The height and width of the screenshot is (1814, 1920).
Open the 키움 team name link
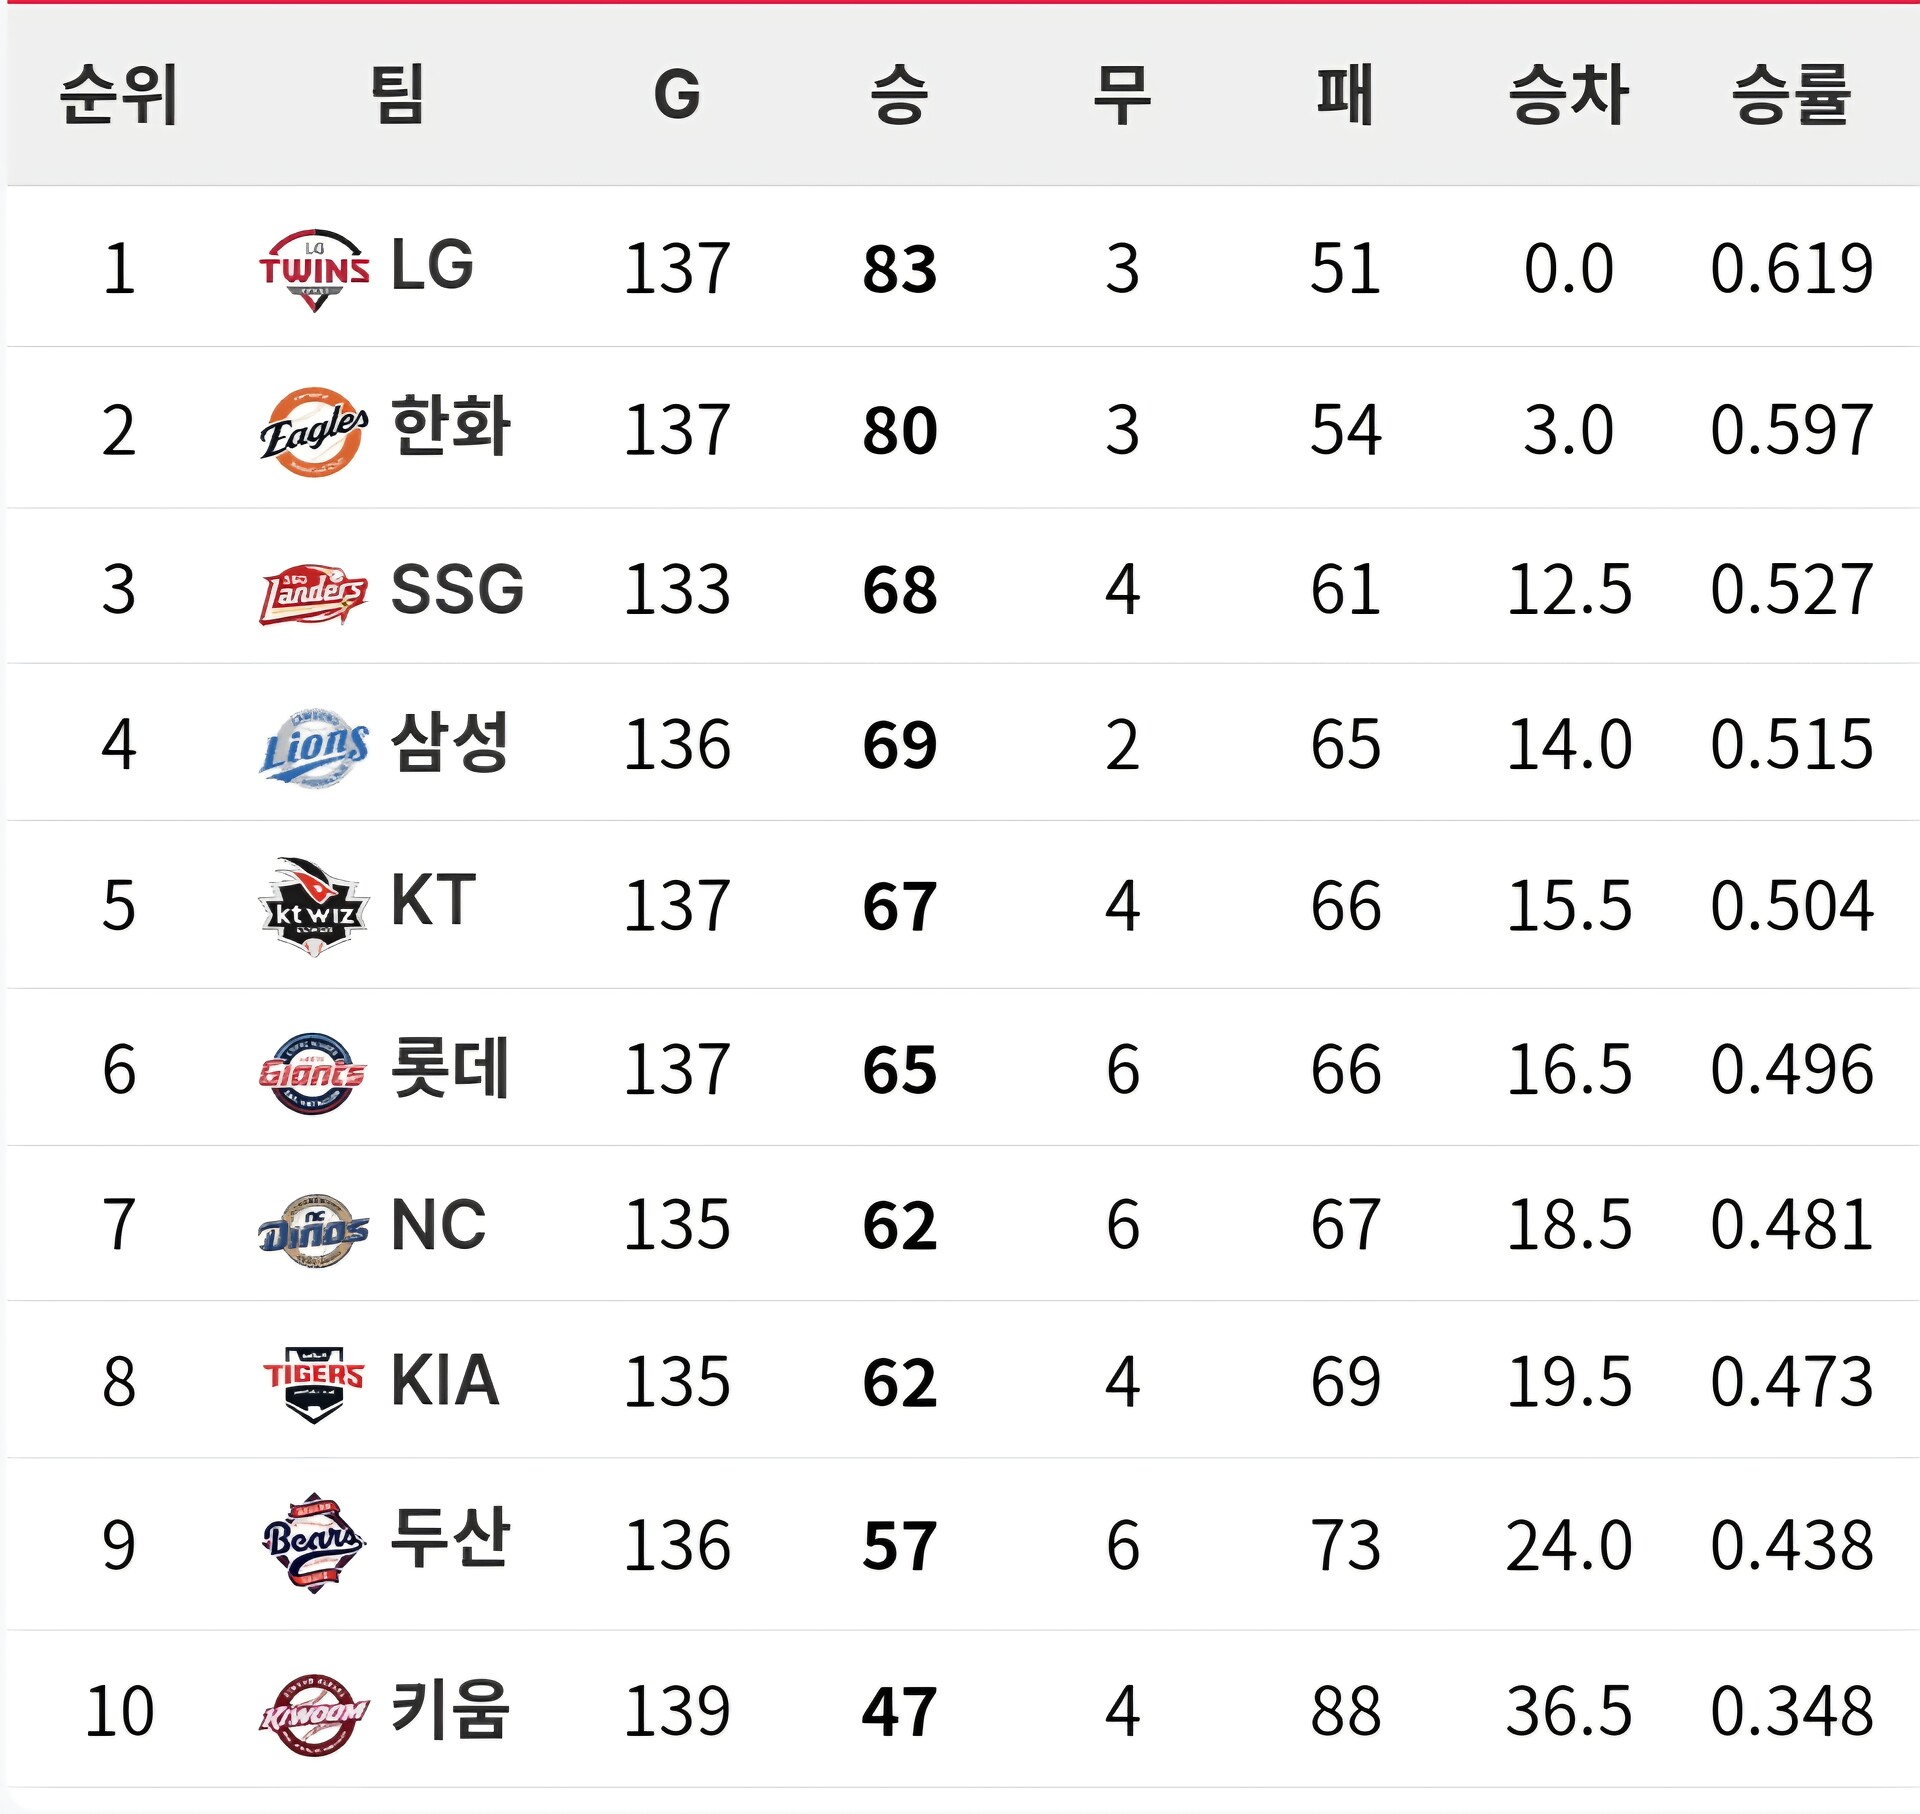(x=451, y=1709)
